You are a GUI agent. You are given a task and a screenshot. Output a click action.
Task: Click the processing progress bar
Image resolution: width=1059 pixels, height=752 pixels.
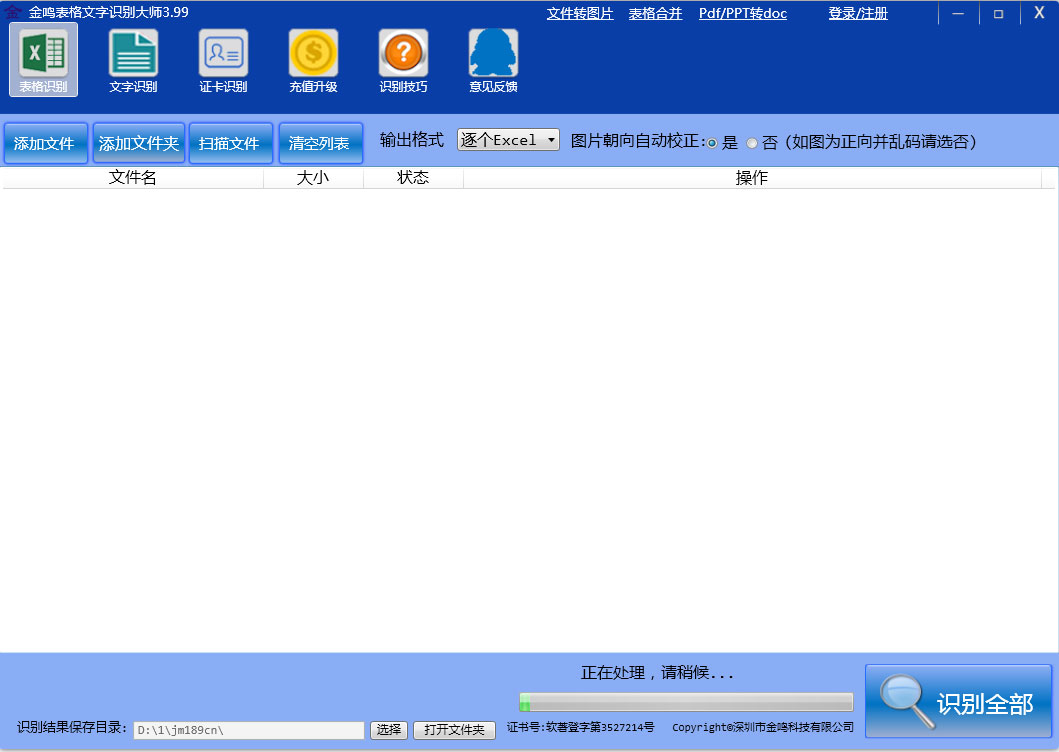[685, 700]
